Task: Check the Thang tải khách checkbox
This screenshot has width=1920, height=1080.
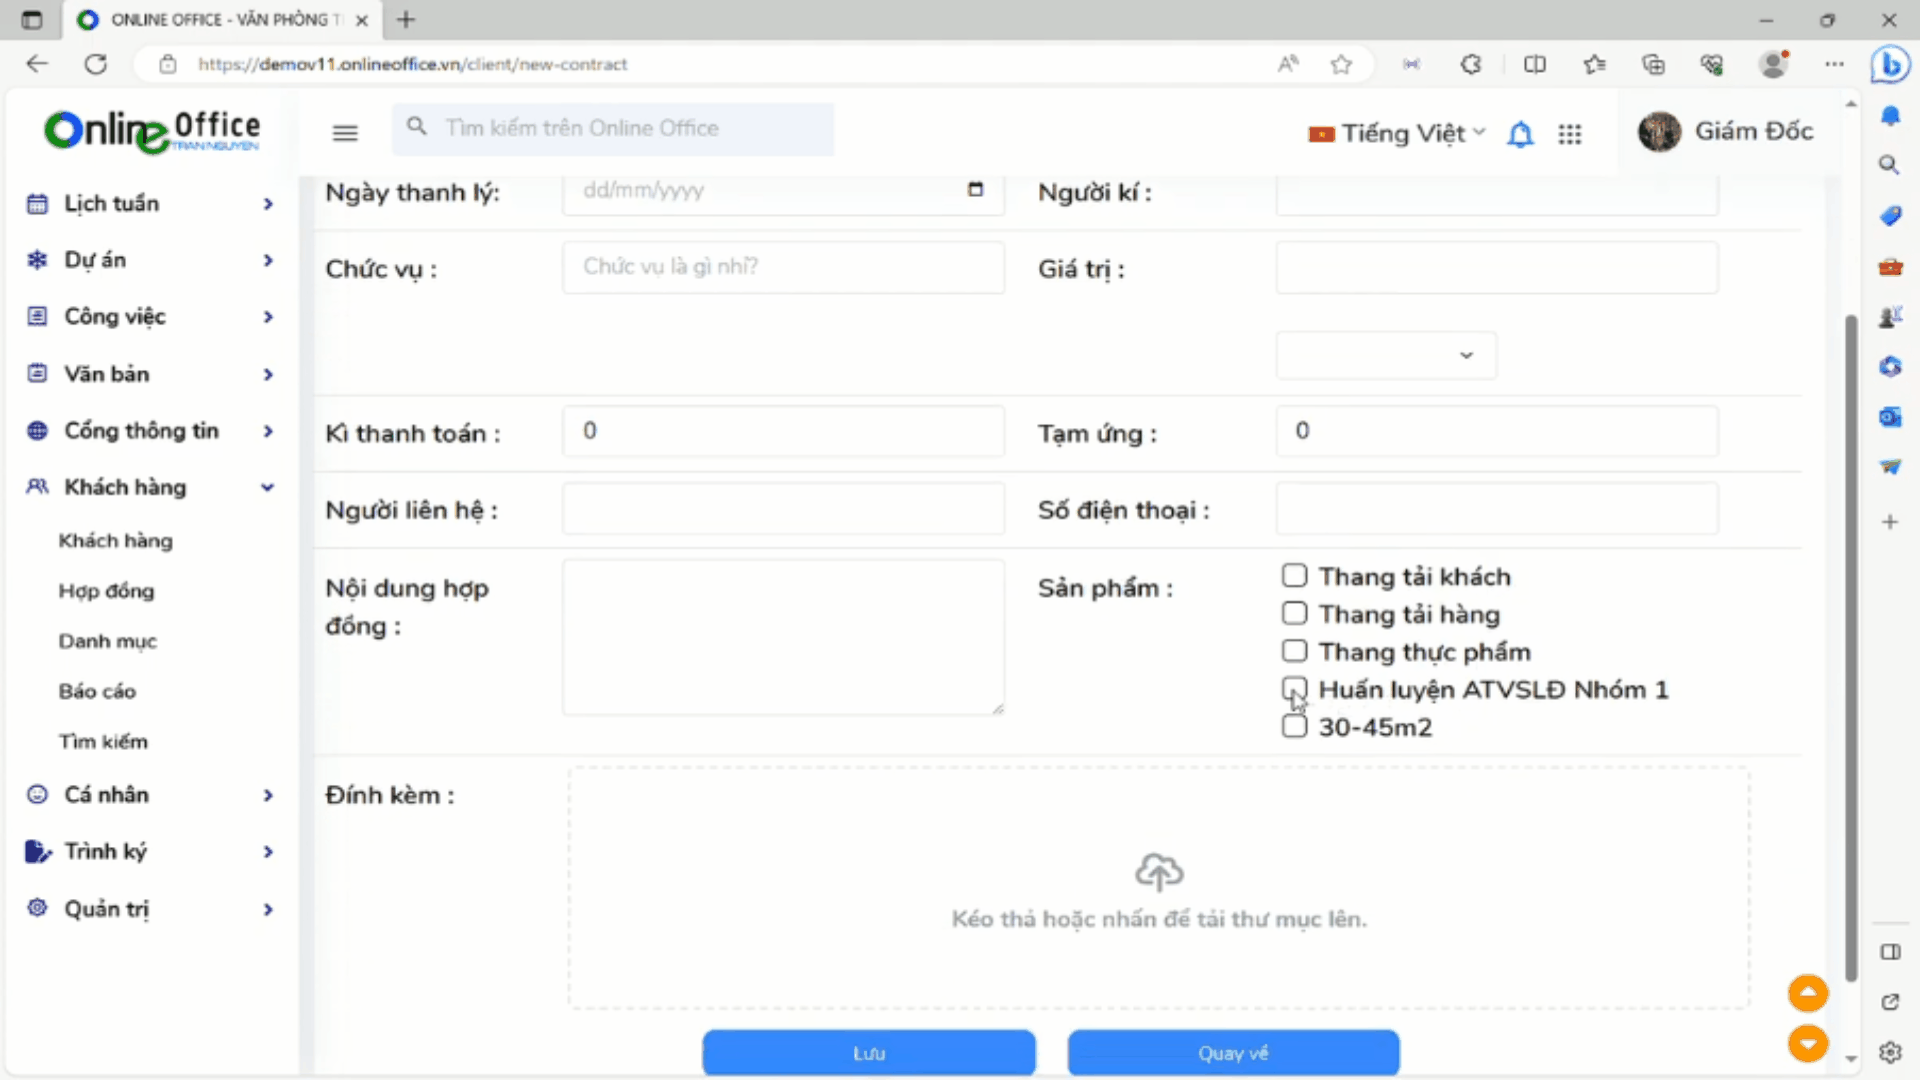Action: pos(1294,576)
